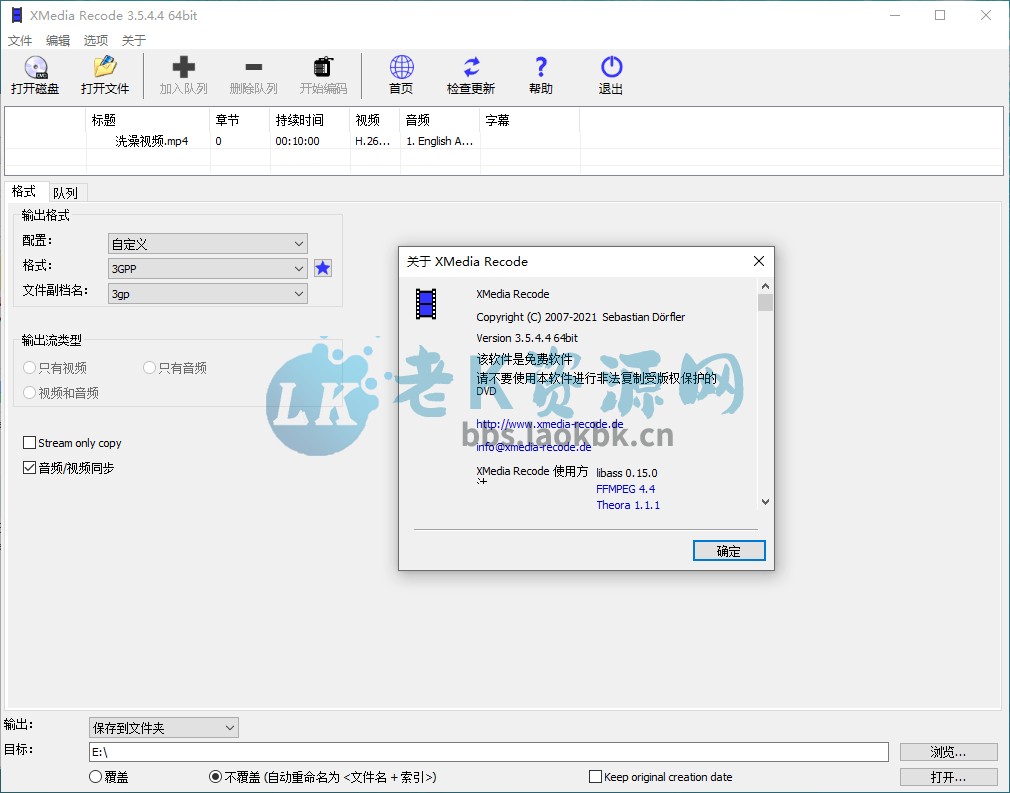This screenshot has width=1010, height=793.
Task: Click the Remove from Queue (删除队列) minus icon
Action: pos(254,67)
